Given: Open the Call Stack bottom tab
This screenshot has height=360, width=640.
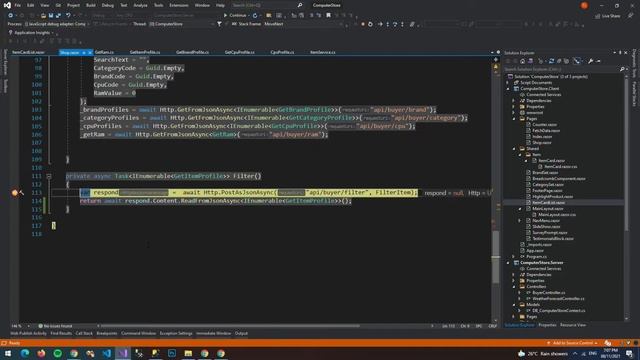Looking at the screenshot, I should 84,333.
